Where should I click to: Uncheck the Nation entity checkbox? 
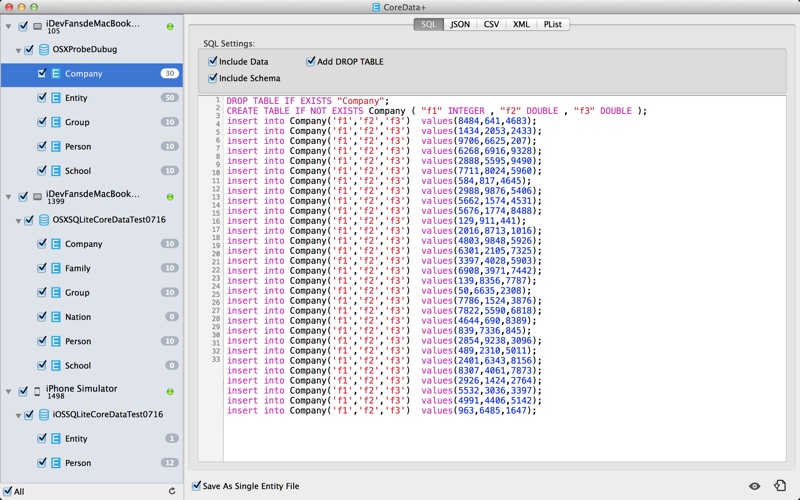(42, 317)
